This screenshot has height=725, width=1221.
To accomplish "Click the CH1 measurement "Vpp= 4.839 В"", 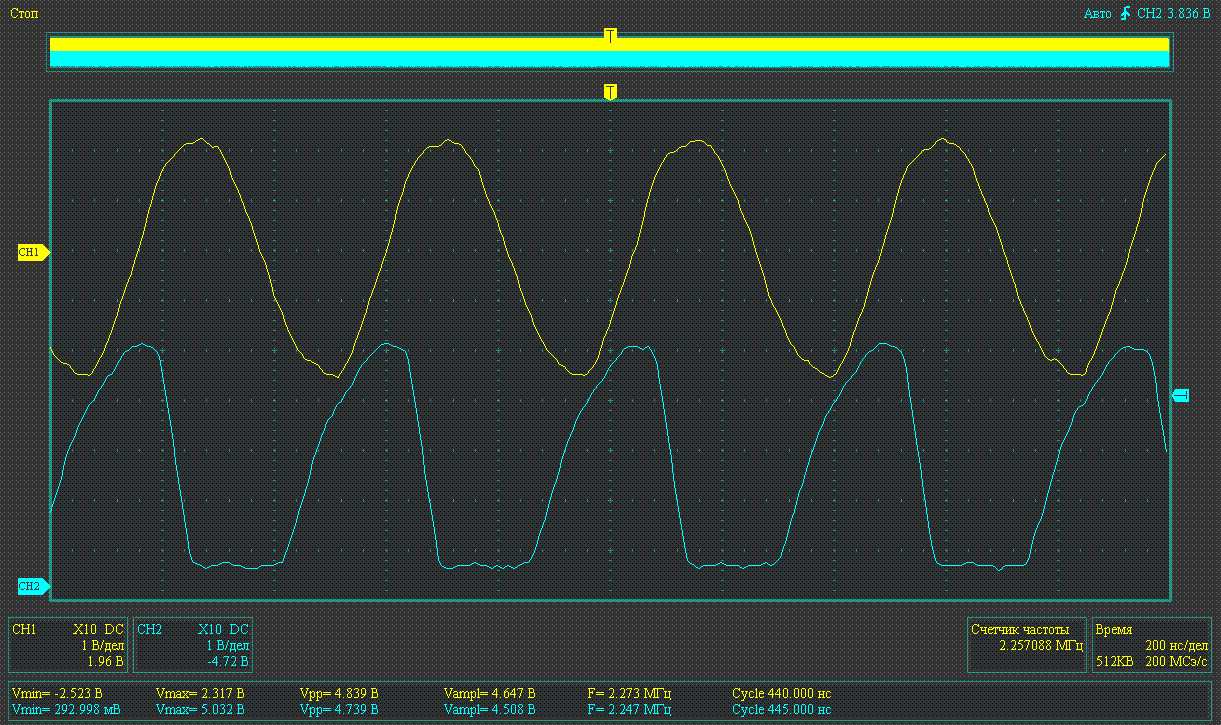I will pyautogui.click(x=339, y=693).
